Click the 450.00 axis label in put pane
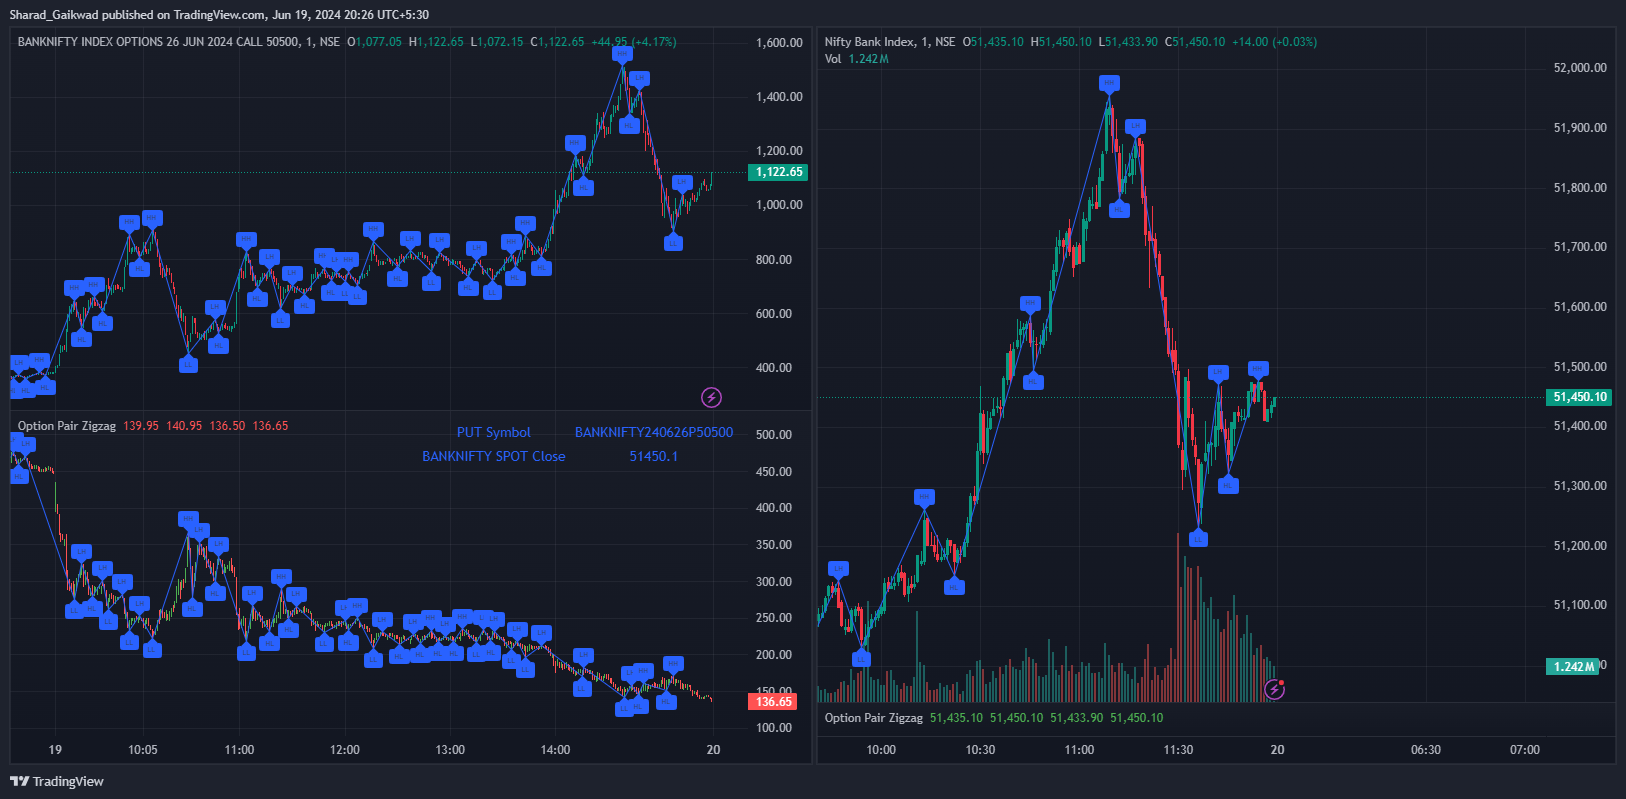Viewport: 1626px width, 799px height. tap(774, 472)
